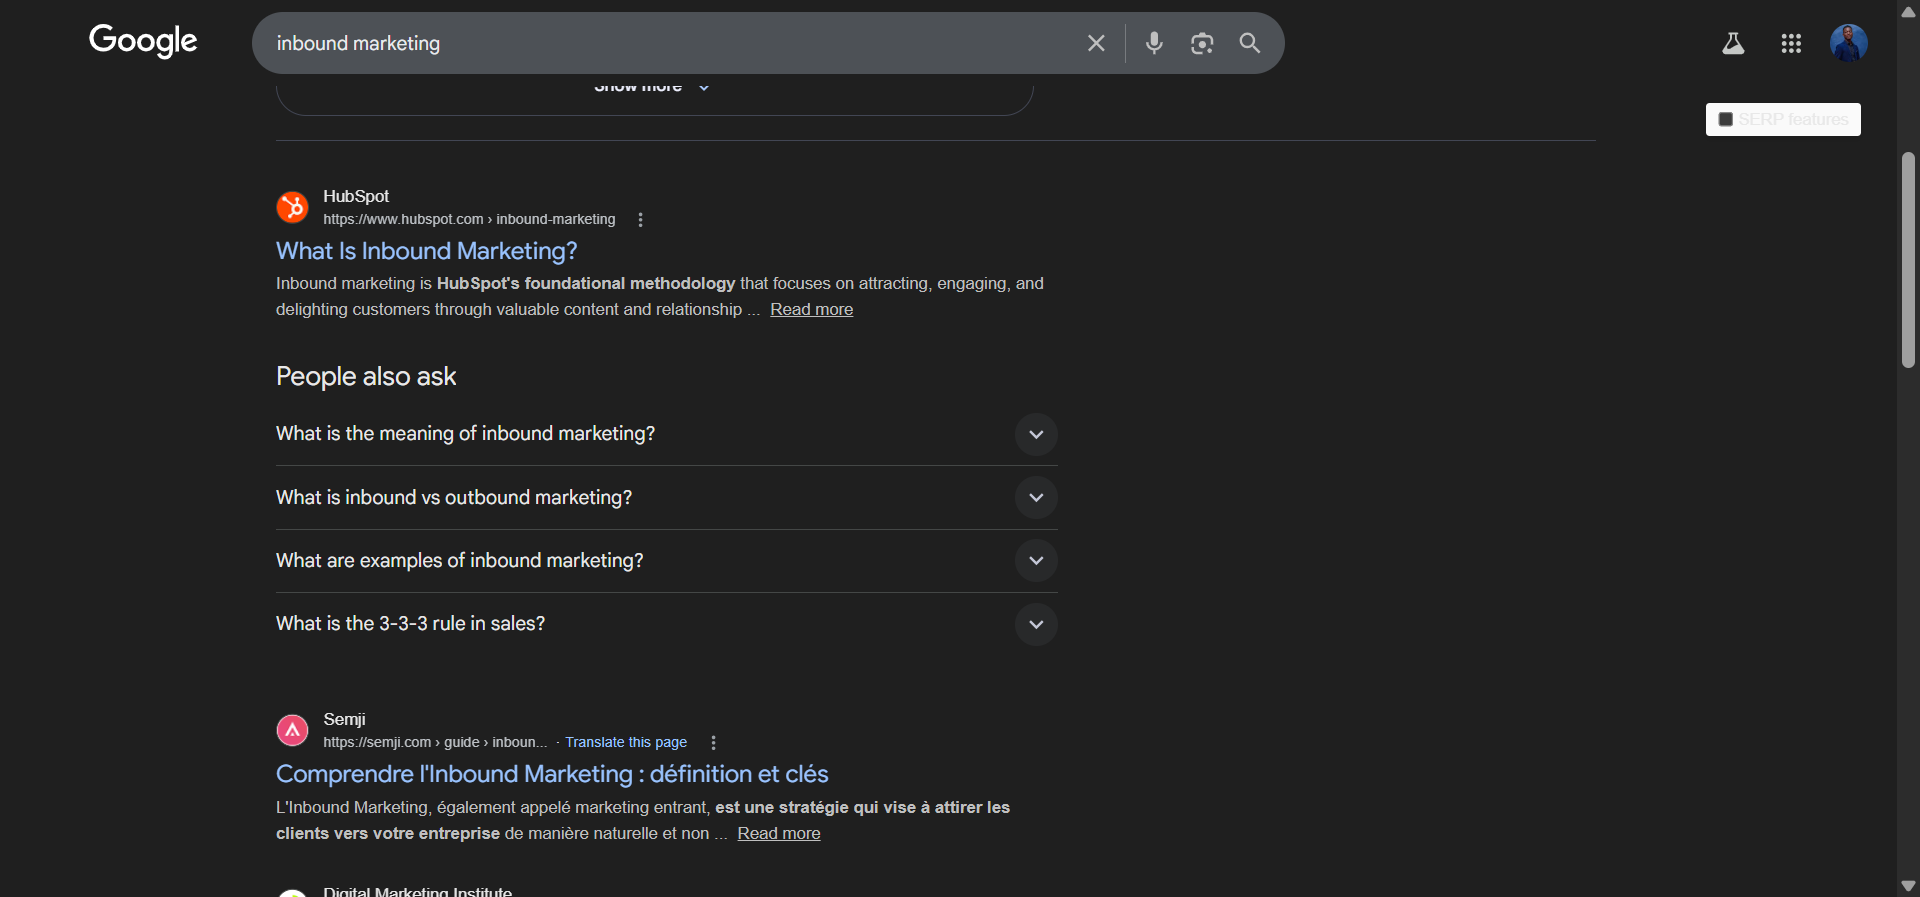This screenshot has height=897, width=1920.
Task: Click the scrollbar up arrow
Action: [1908, 11]
